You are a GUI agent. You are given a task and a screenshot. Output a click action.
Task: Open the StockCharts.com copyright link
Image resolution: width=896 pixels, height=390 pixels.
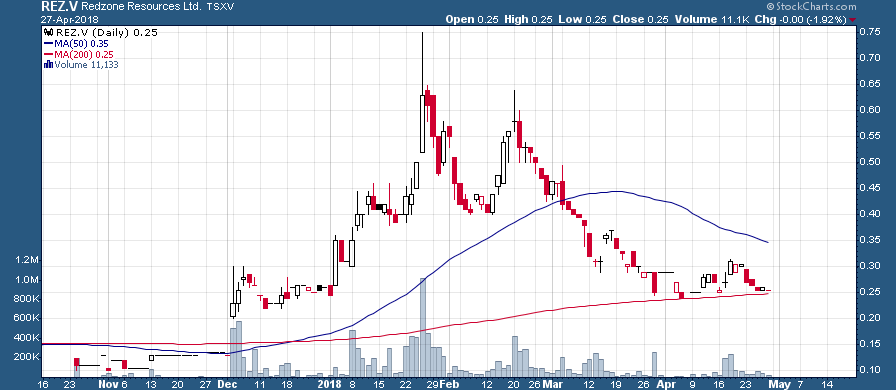[x=811, y=7]
